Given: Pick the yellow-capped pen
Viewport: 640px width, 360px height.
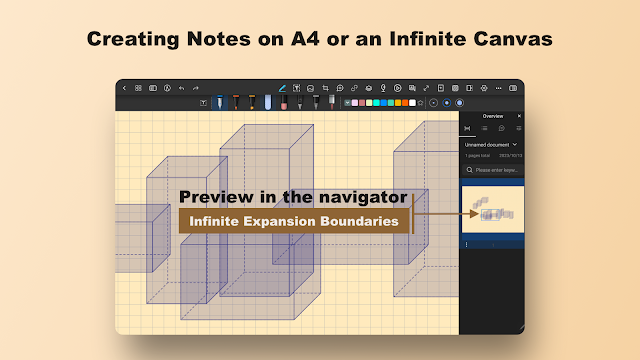Looking at the screenshot, I should (x=252, y=102).
